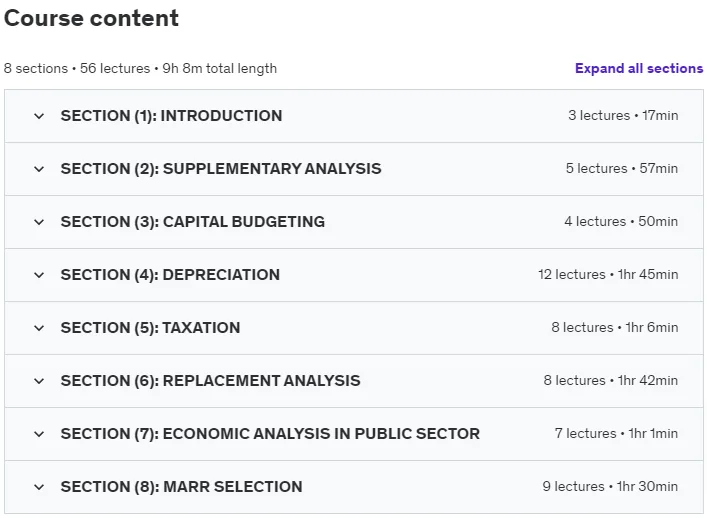Open the SECTION (5): TAXATION title

point(150,328)
